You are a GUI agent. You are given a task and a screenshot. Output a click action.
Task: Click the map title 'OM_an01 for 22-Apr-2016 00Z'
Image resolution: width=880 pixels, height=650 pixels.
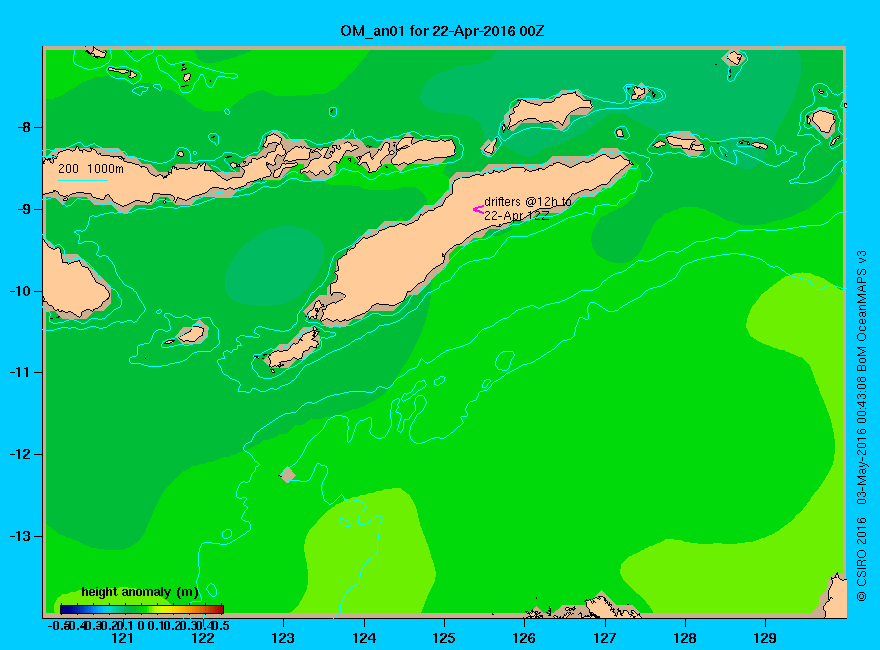click(442, 31)
